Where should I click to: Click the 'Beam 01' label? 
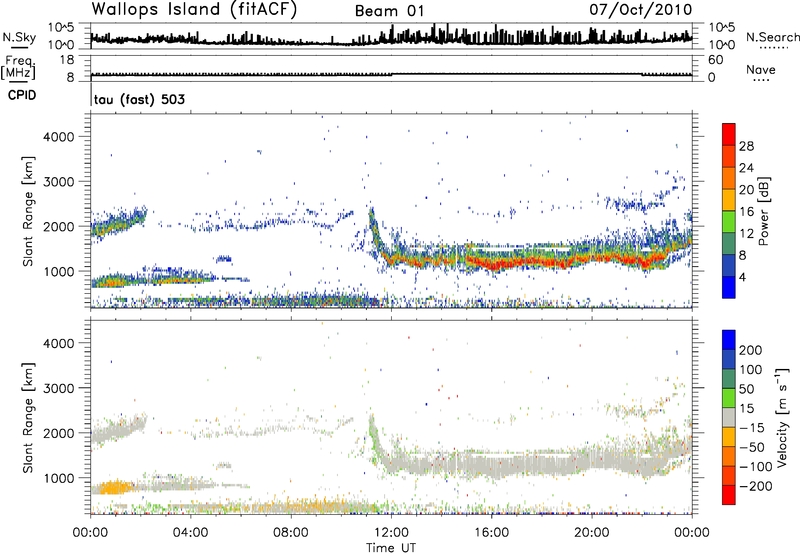coord(389,11)
